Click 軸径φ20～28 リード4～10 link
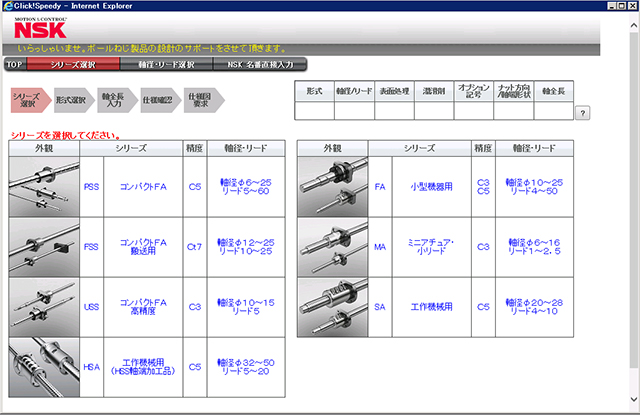640x415 pixels. (x=534, y=307)
